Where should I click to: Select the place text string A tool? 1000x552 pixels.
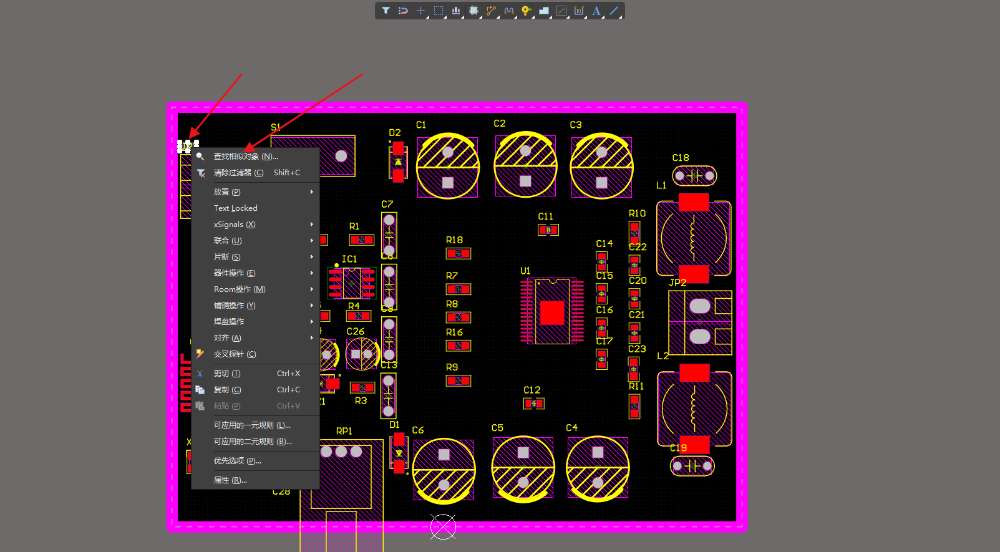(x=596, y=11)
